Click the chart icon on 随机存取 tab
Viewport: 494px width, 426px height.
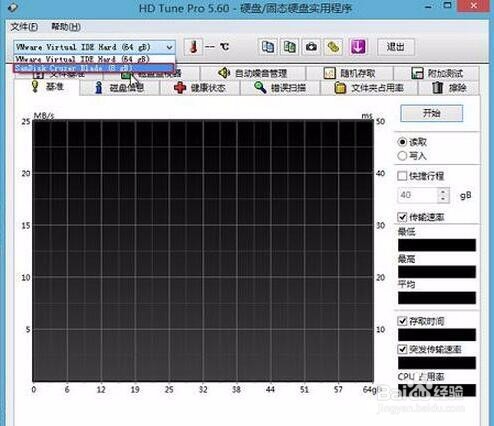pyautogui.click(x=329, y=73)
